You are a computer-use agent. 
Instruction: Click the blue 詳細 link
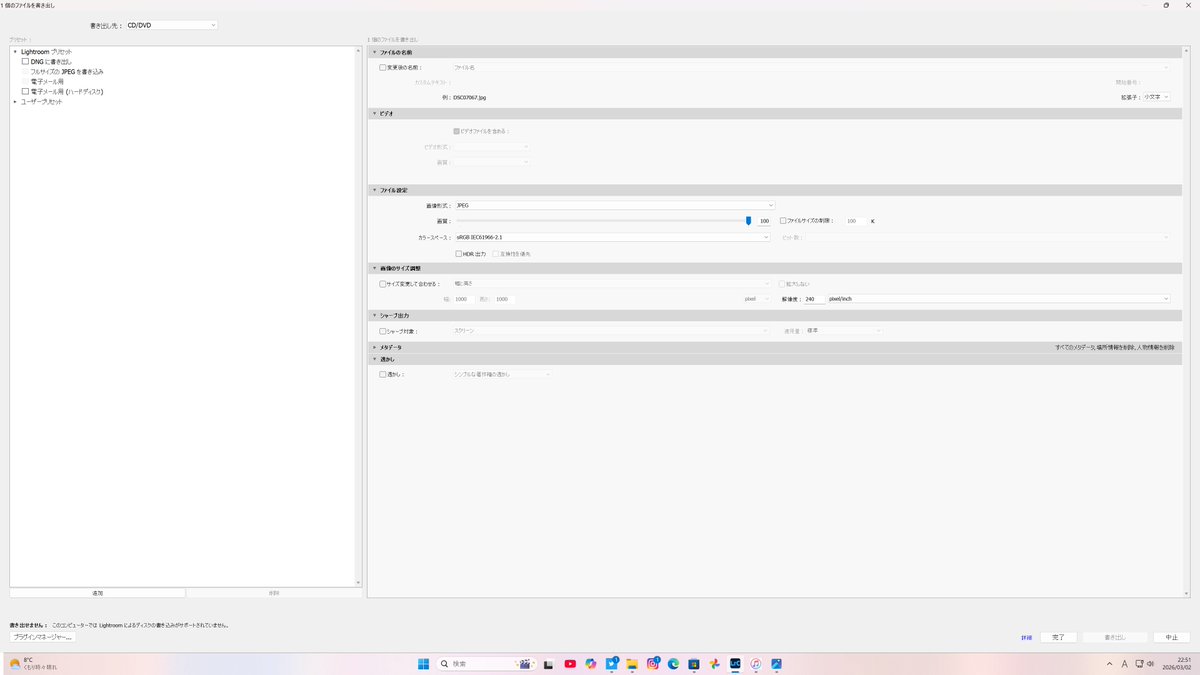(1026, 637)
